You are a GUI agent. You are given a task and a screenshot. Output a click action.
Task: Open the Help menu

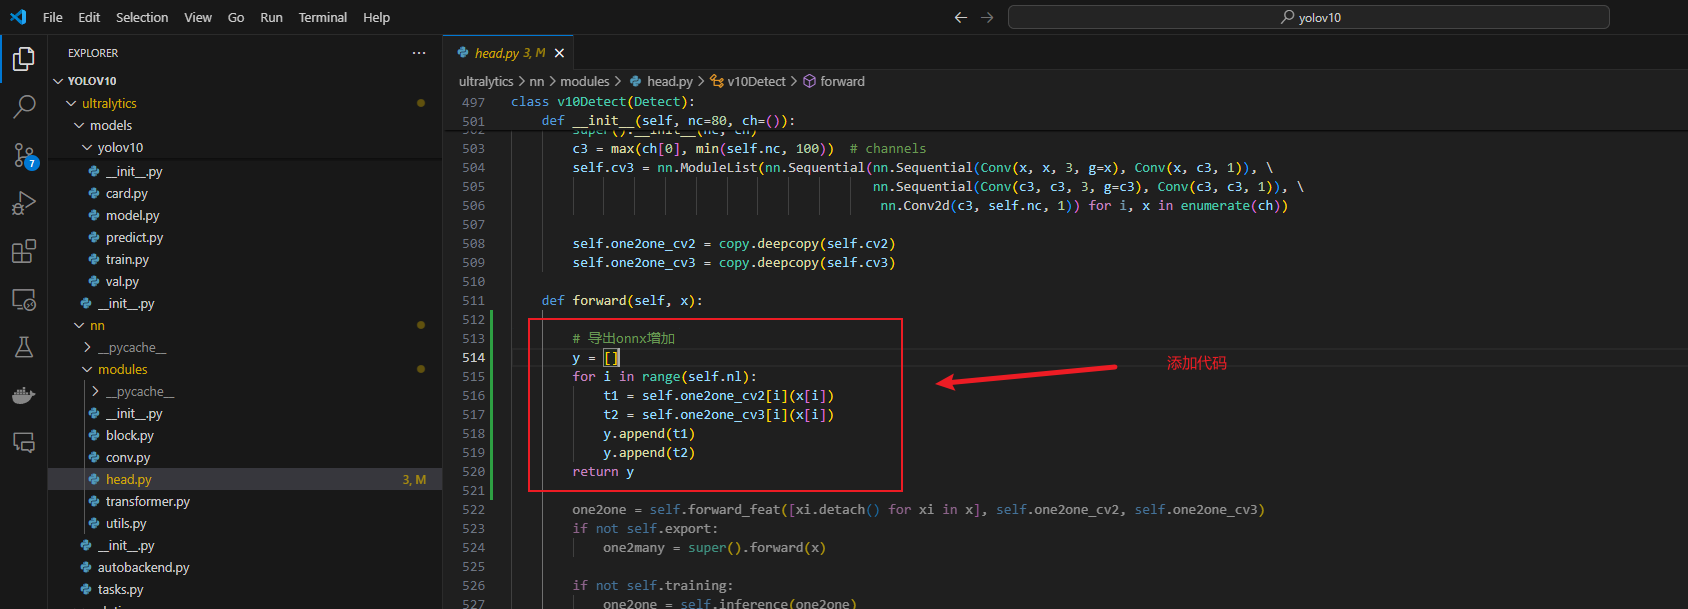[376, 17]
